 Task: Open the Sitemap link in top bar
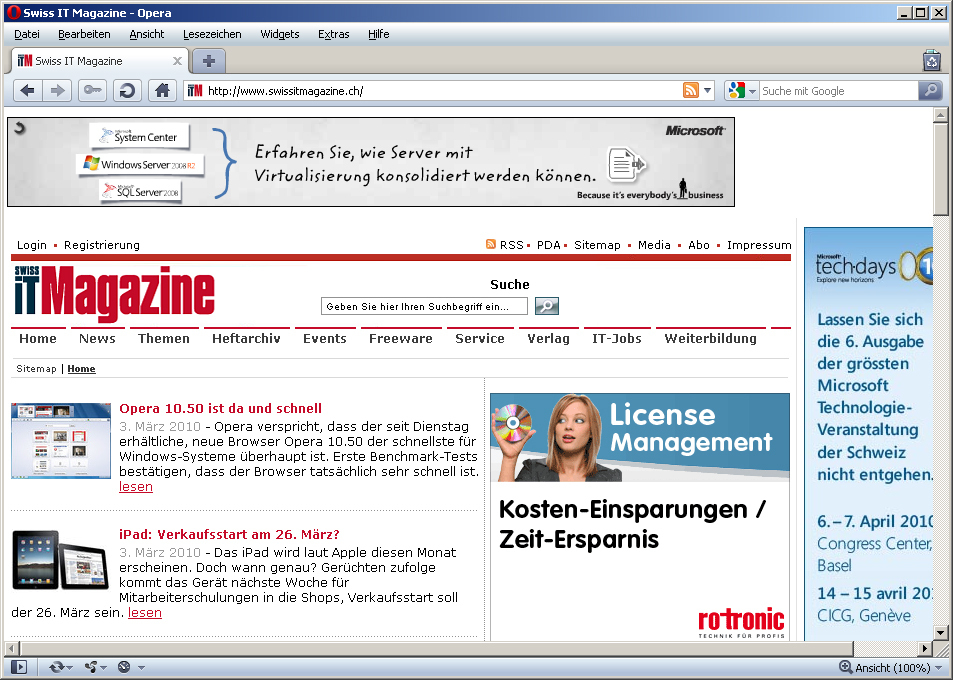[597, 245]
